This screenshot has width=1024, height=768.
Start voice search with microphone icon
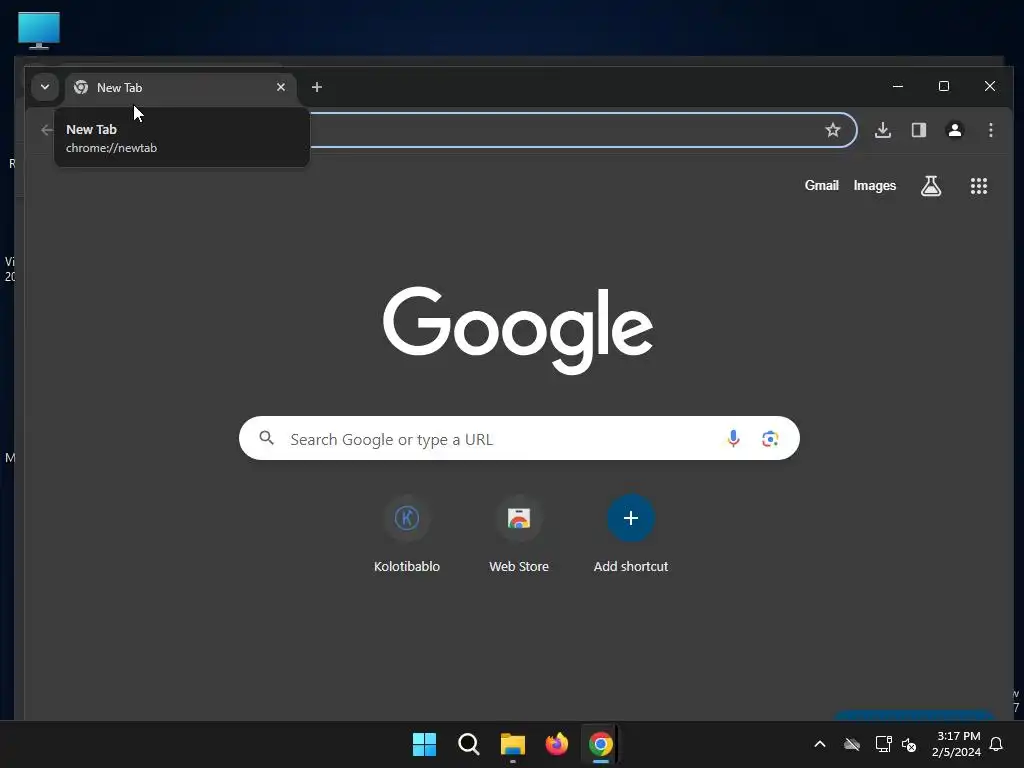click(x=733, y=438)
